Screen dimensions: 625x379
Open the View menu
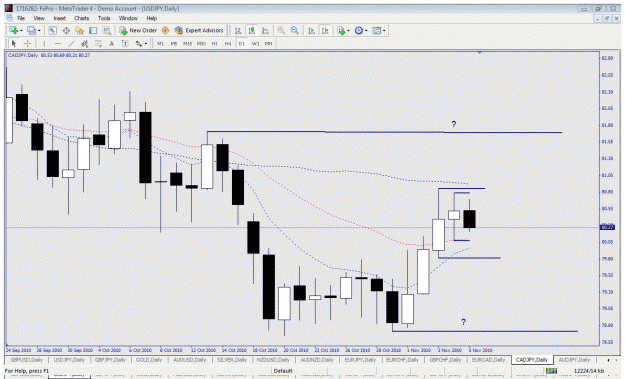point(39,18)
